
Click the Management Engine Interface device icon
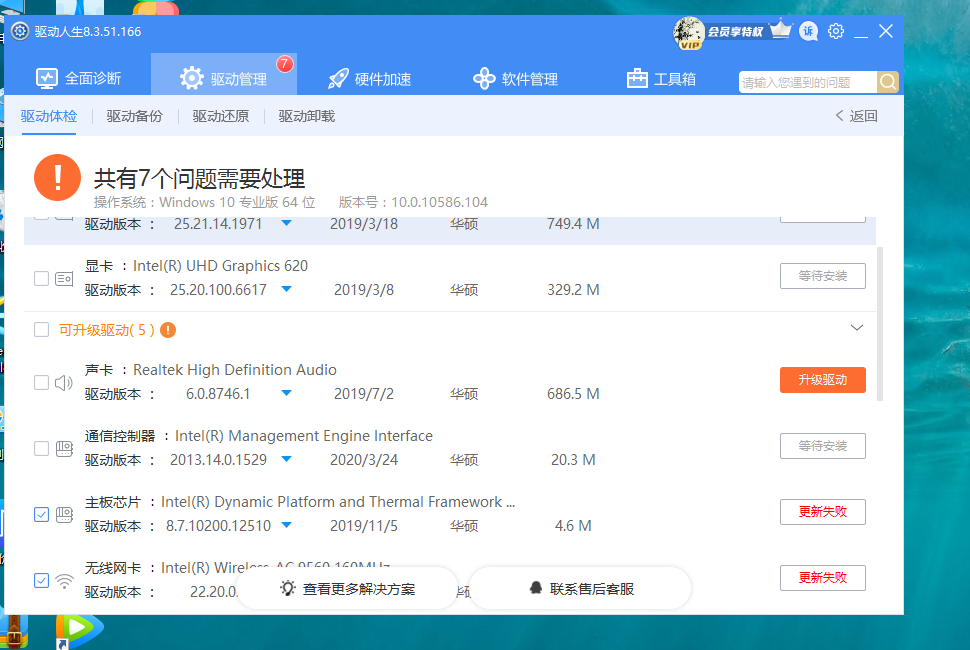pyautogui.click(x=64, y=448)
